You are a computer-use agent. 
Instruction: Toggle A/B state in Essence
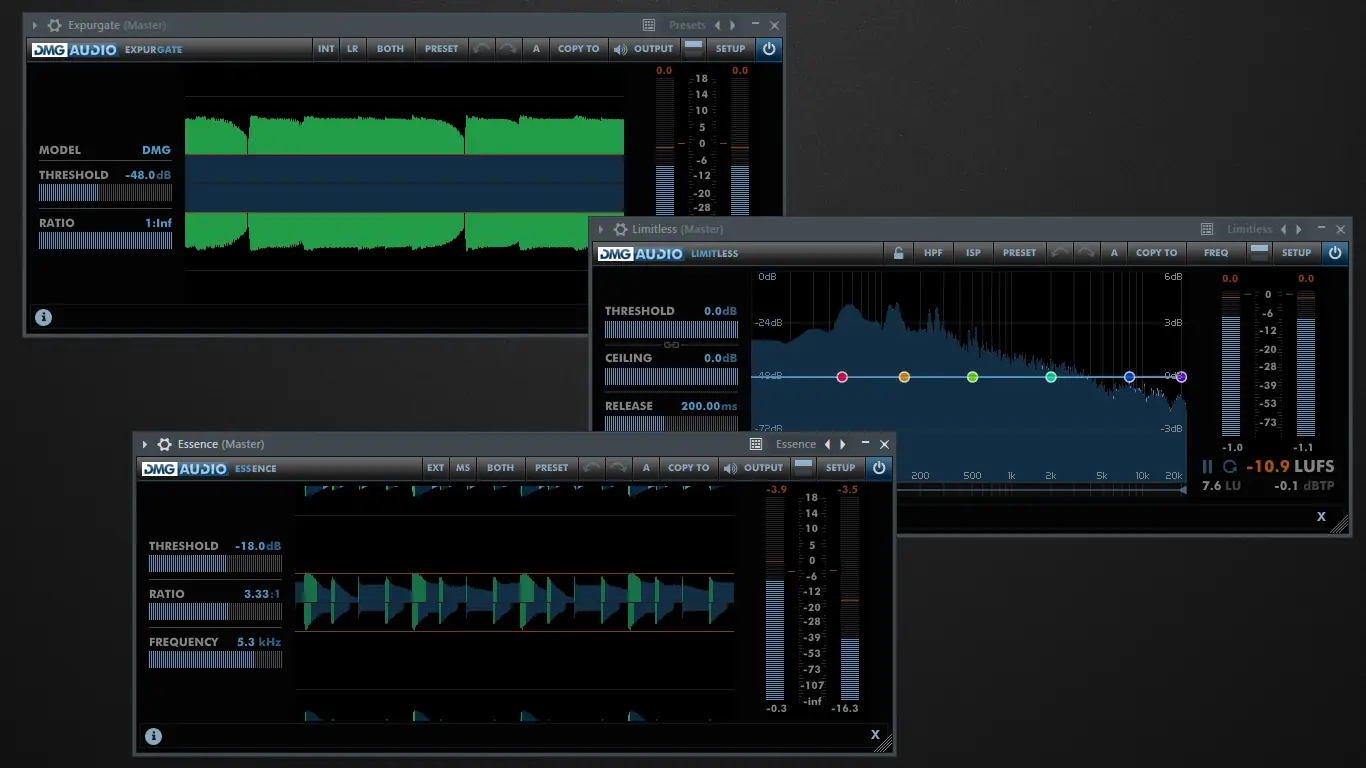point(646,467)
